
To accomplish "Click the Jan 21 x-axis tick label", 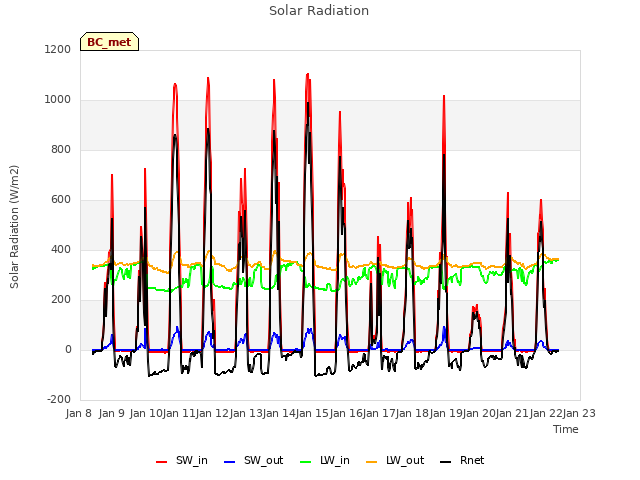I will pos(513,413).
